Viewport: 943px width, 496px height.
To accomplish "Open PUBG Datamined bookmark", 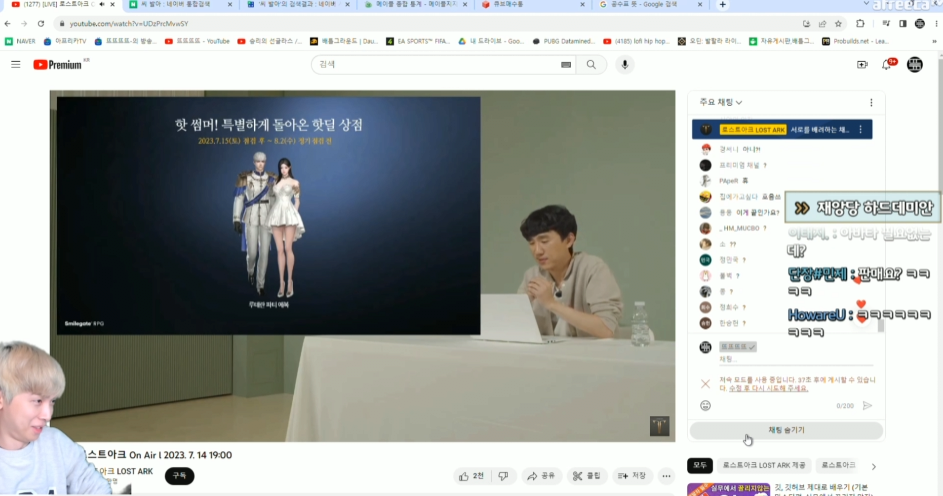I will (564, 41).
